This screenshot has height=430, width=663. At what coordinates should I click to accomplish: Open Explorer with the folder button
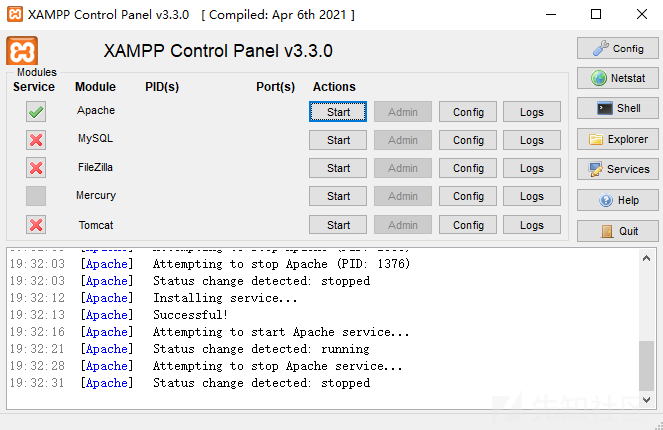(x=618, y=139)
